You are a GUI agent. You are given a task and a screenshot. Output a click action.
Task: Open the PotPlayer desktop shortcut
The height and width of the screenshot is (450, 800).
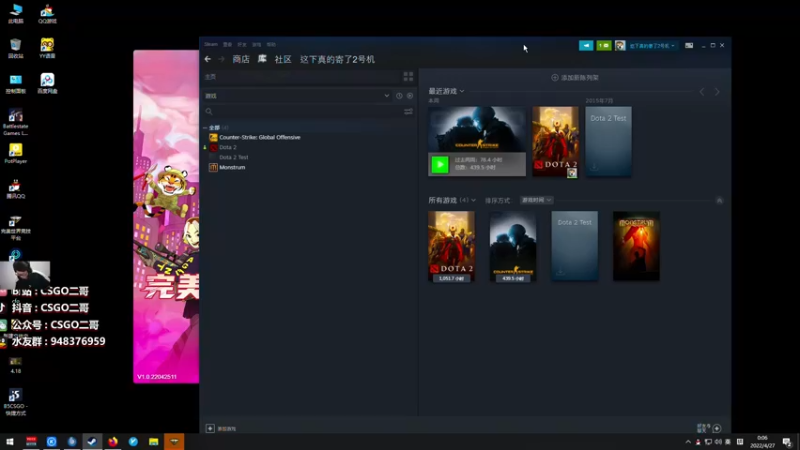[15, 153]
